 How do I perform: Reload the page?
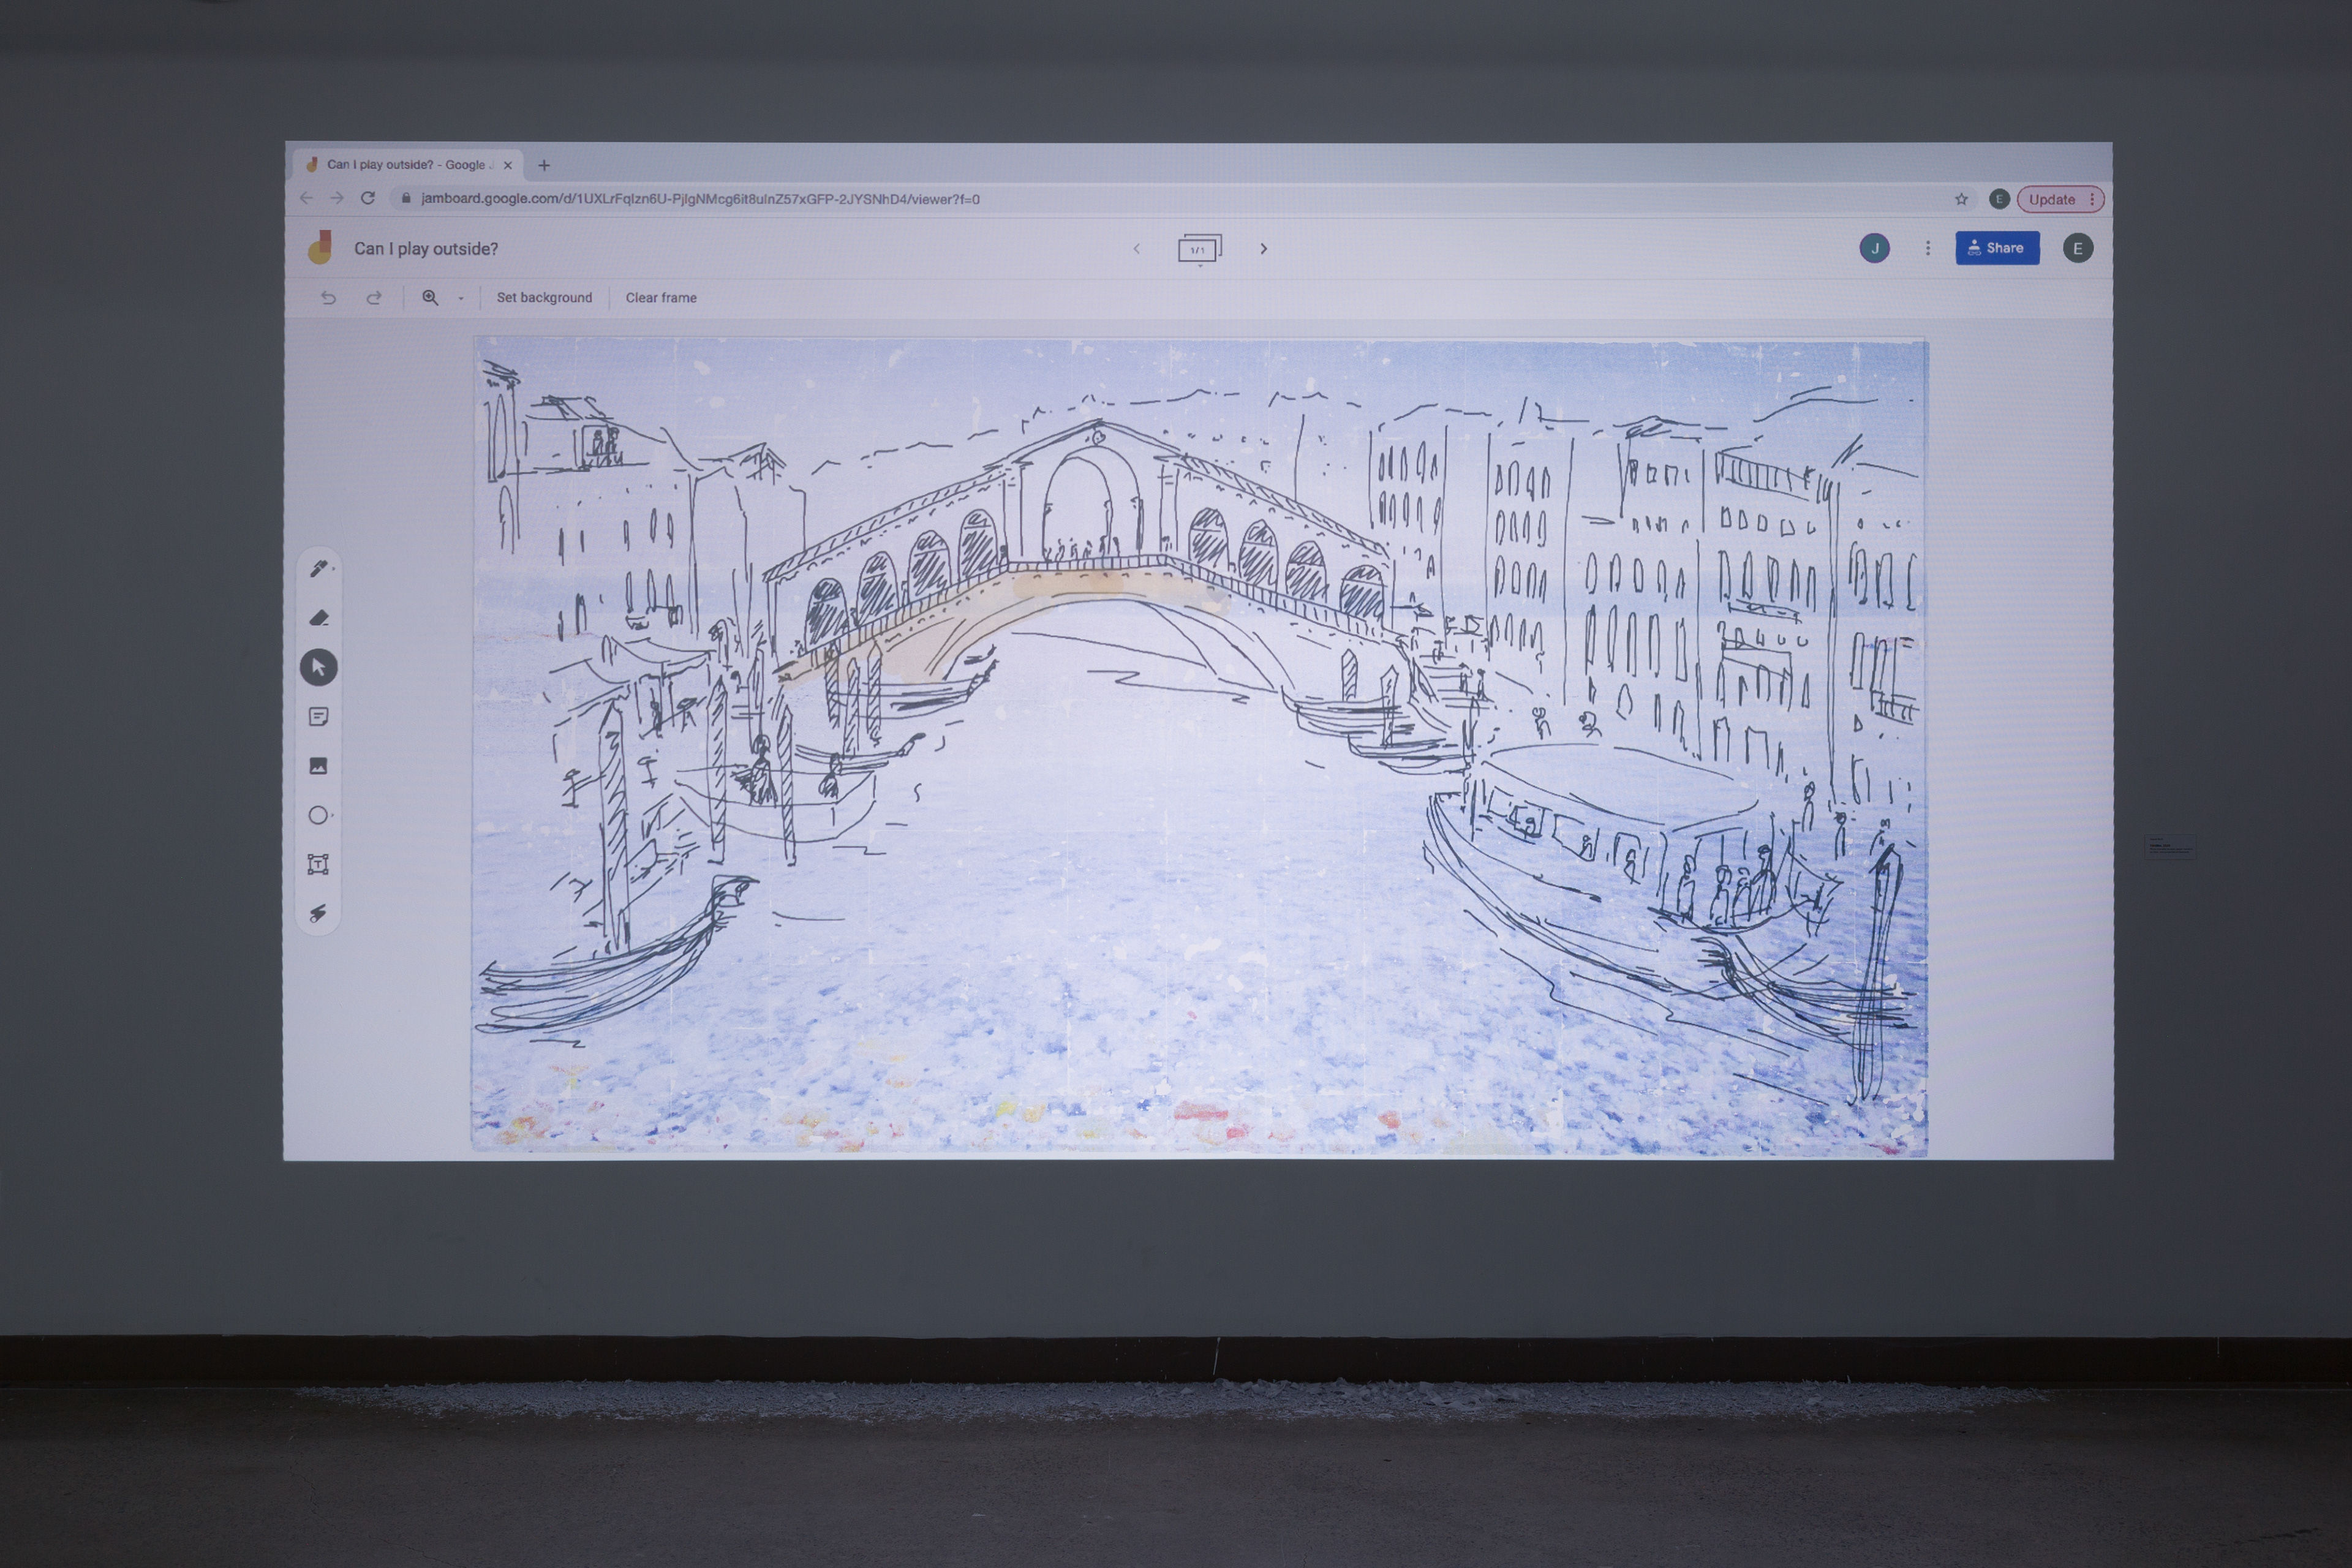[368, 198]
